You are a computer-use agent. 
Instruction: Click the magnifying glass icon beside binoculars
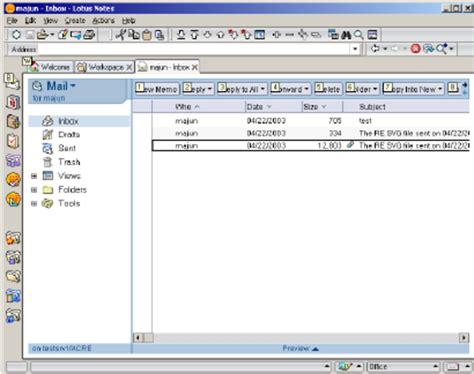359,35
